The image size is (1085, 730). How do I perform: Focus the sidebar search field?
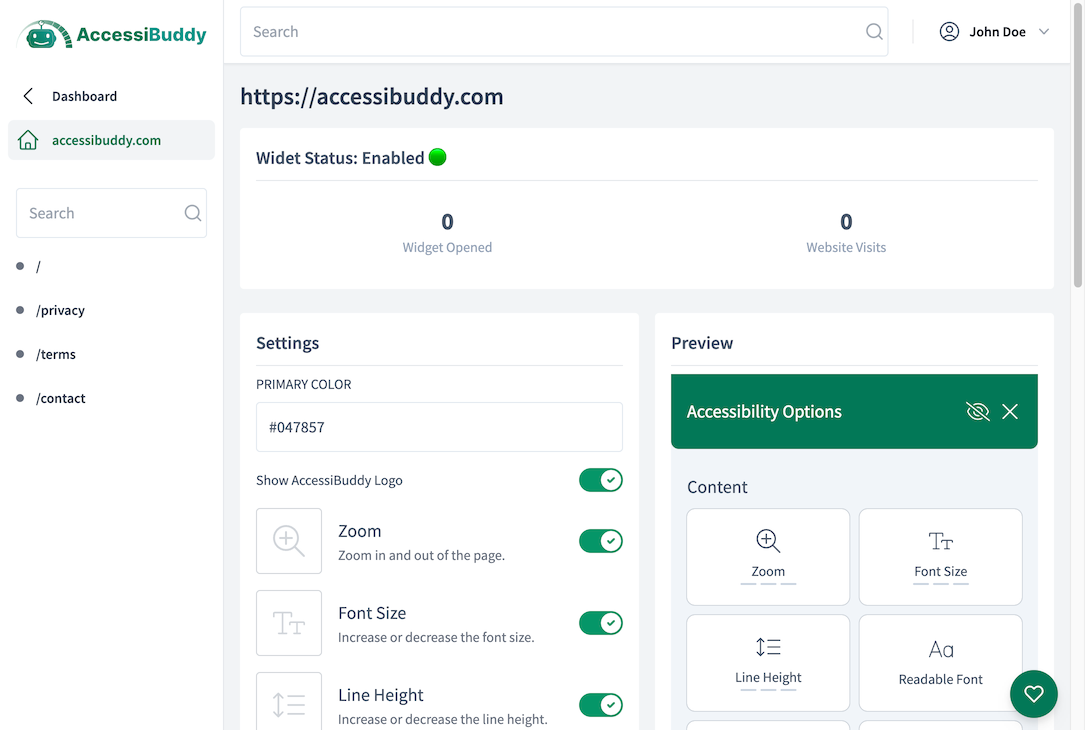point(111,213)
